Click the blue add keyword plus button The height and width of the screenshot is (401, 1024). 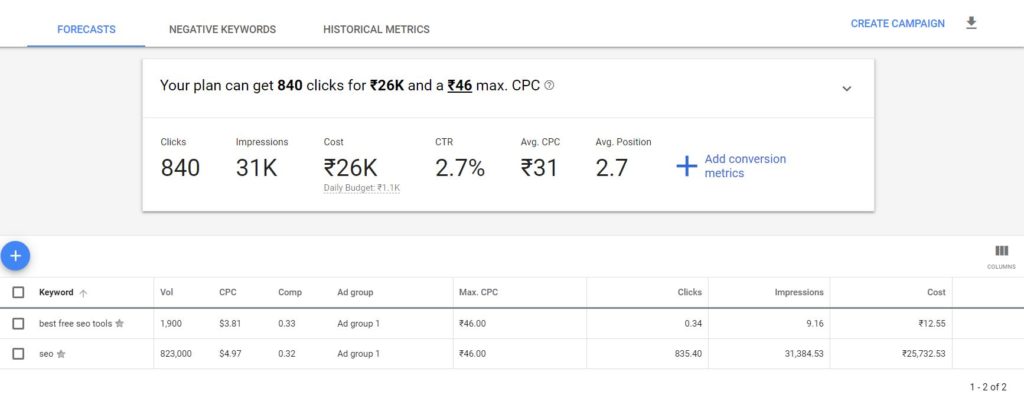tap(15, 256)
